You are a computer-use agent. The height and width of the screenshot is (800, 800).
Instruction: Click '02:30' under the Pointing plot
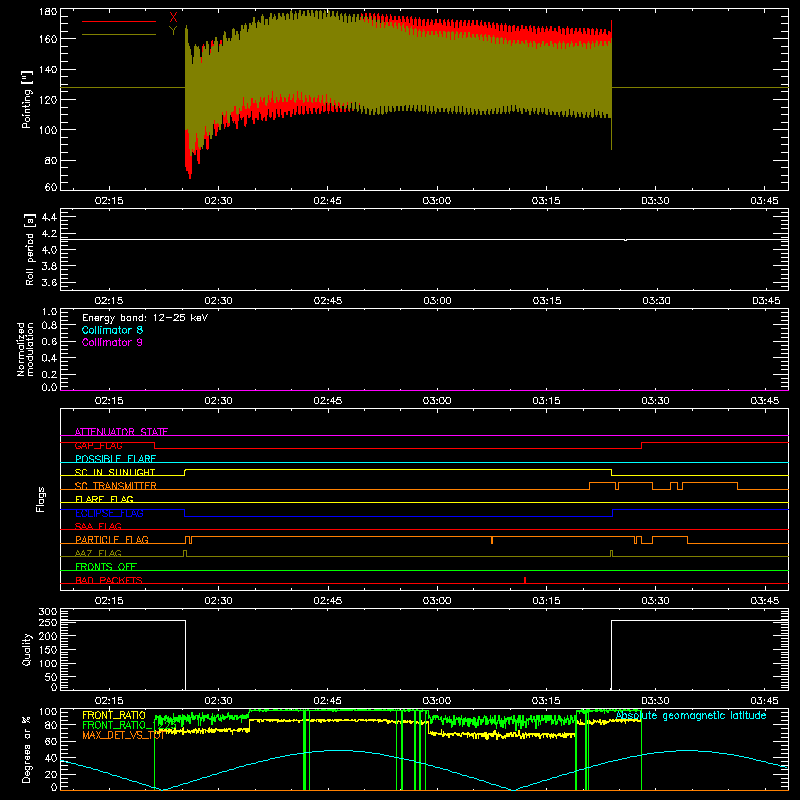[218, 201]
